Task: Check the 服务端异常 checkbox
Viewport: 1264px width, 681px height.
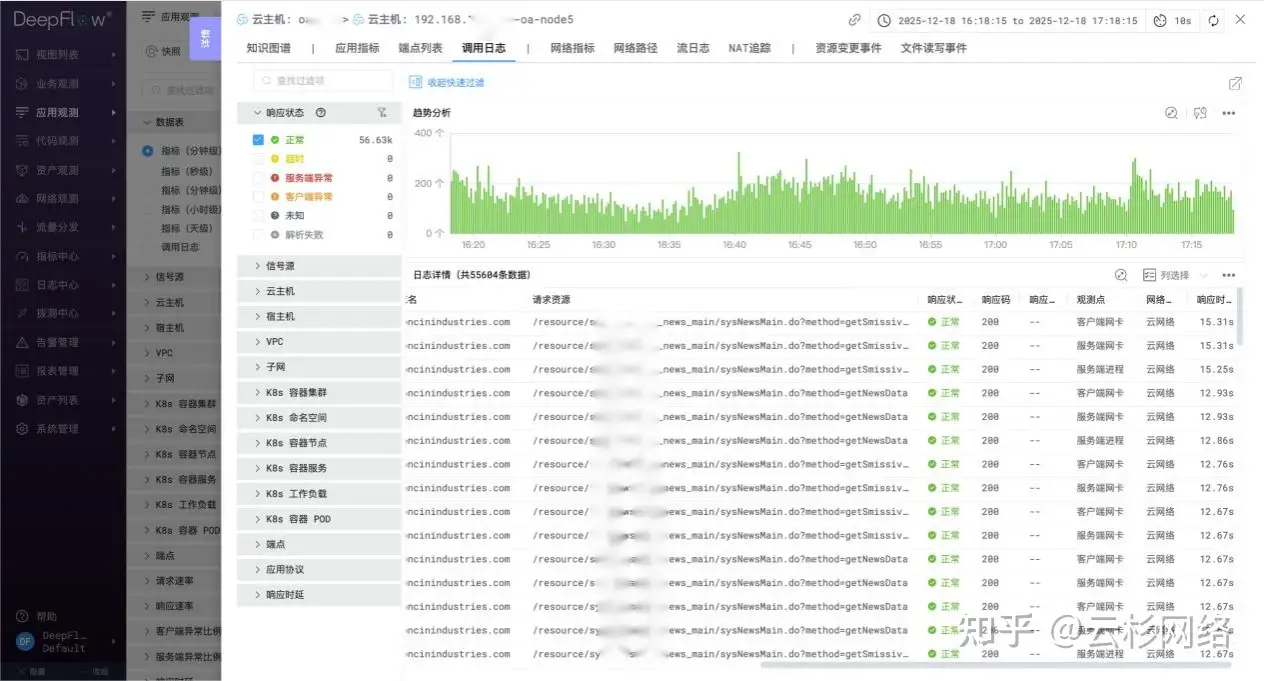Action: pos(259,178)
